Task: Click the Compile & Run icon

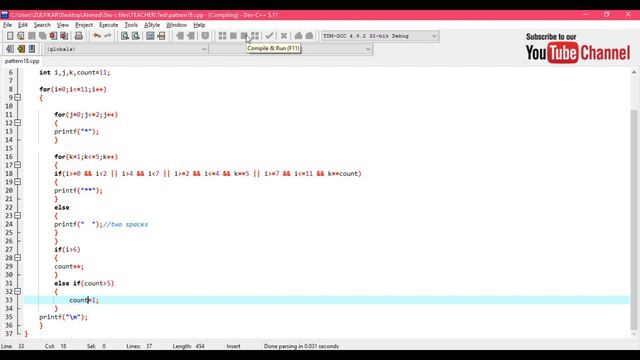Action: tap(244, 36)
